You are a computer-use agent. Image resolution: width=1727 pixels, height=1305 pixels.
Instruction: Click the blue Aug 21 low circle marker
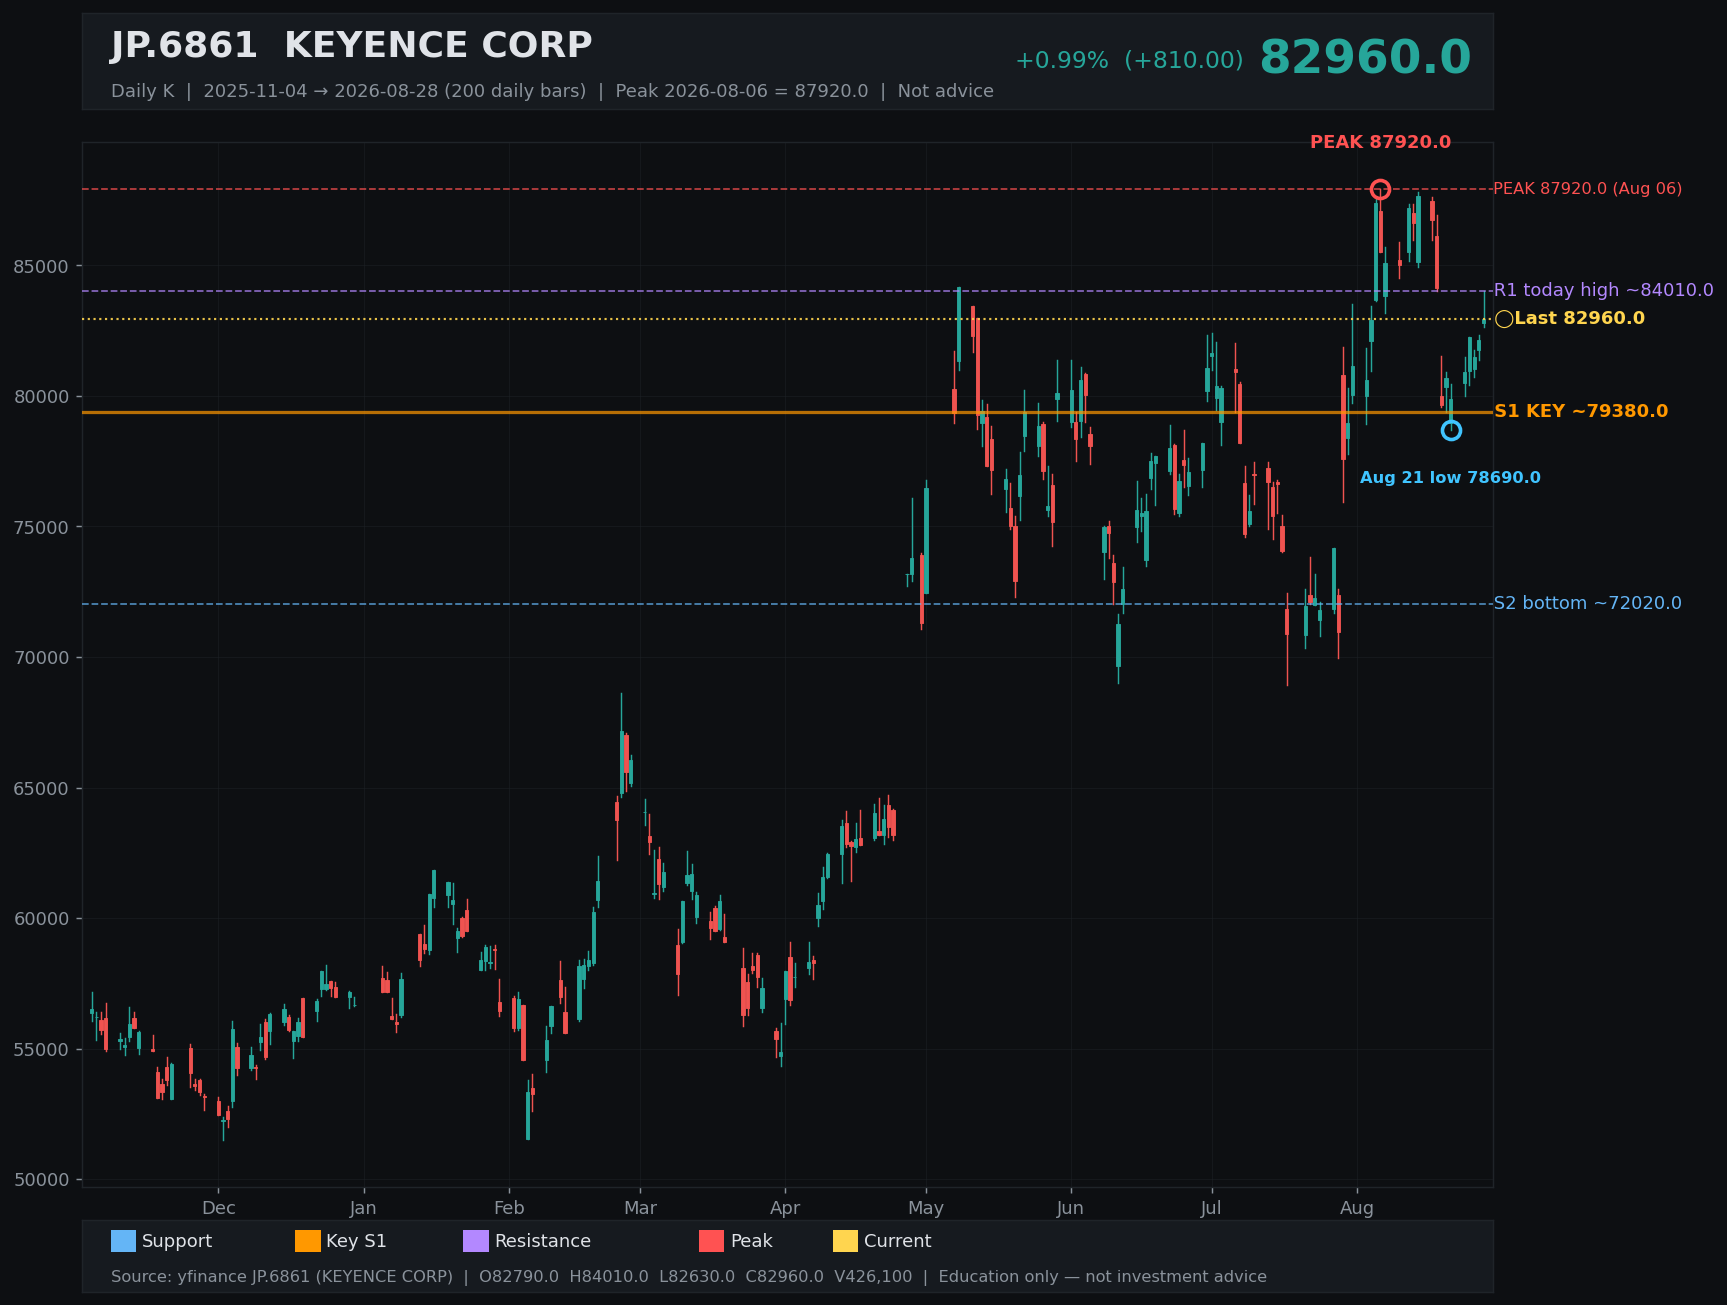tap(1451, 430)
